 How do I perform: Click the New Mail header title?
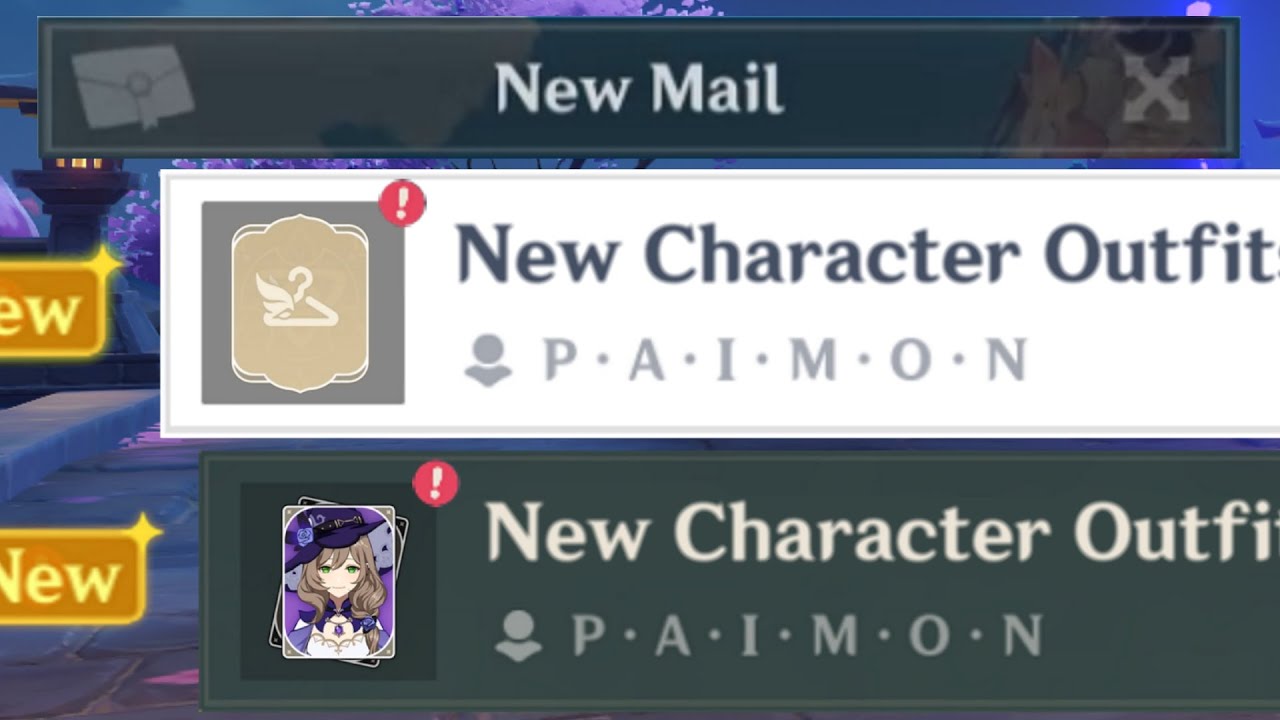coord(639,88)
